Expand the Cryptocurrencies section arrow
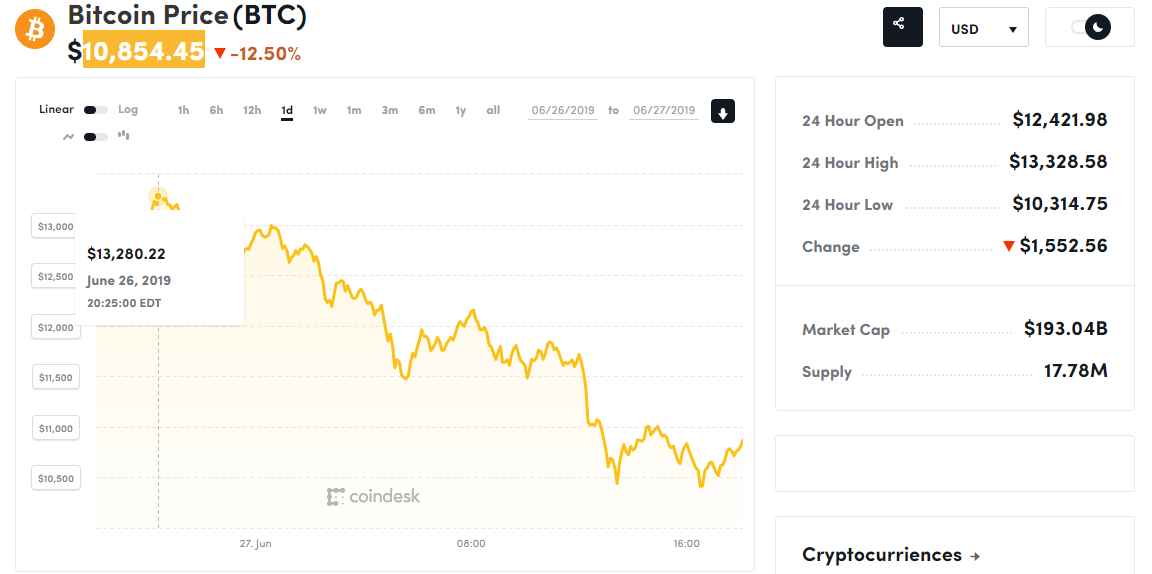 coord(975,556)
